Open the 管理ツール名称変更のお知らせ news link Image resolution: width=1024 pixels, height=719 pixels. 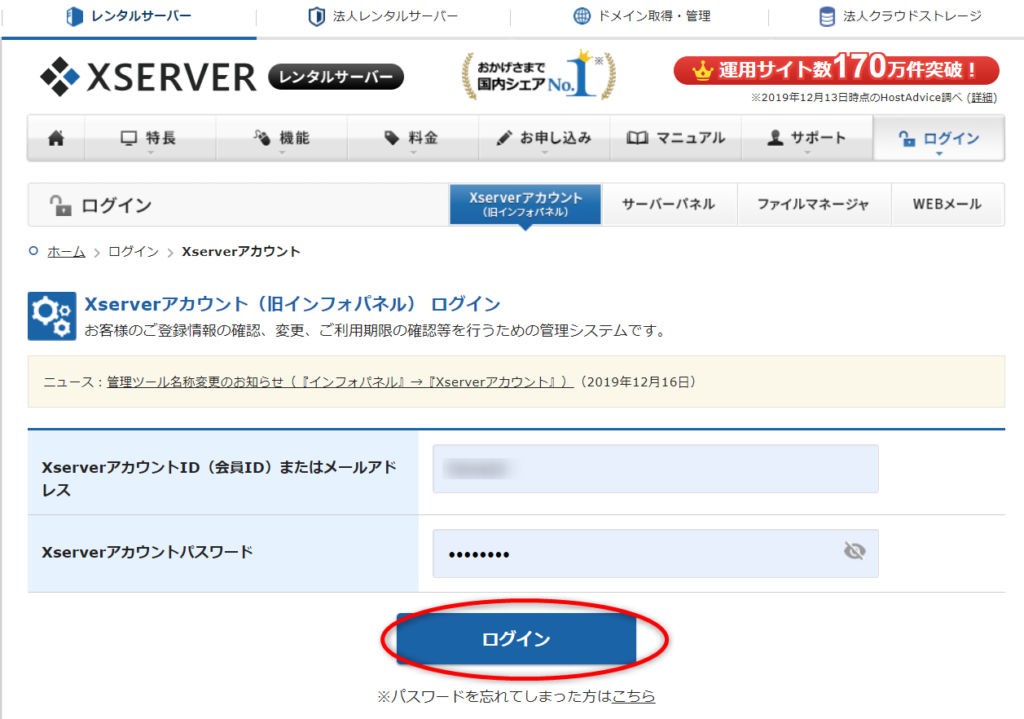point(340,382)
